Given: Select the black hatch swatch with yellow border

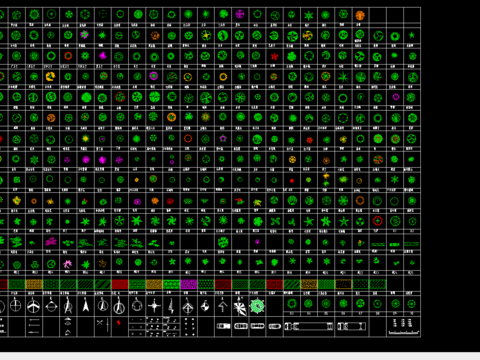Looking at the screenshot, I should click(x=343, y=284).
